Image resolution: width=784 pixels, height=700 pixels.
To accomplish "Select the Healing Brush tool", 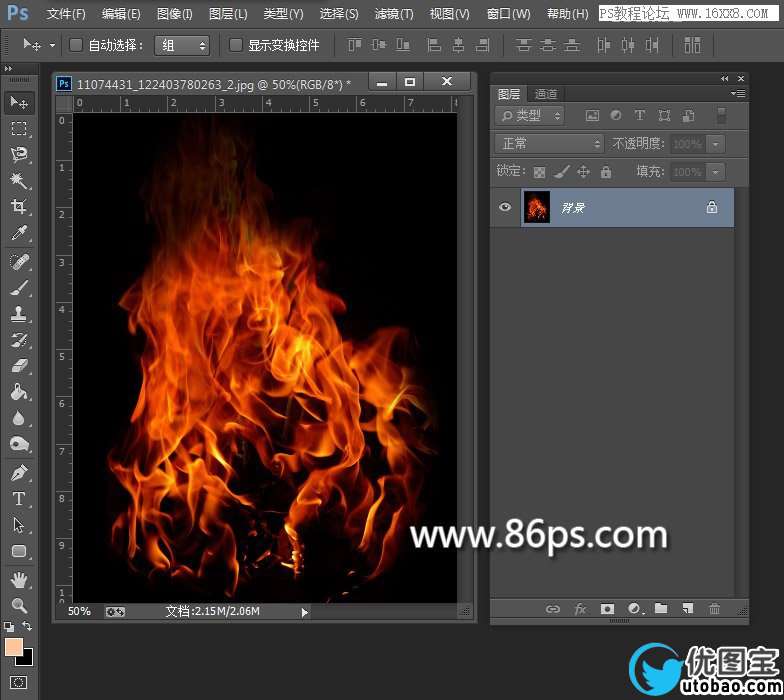I will coord(19,262).
